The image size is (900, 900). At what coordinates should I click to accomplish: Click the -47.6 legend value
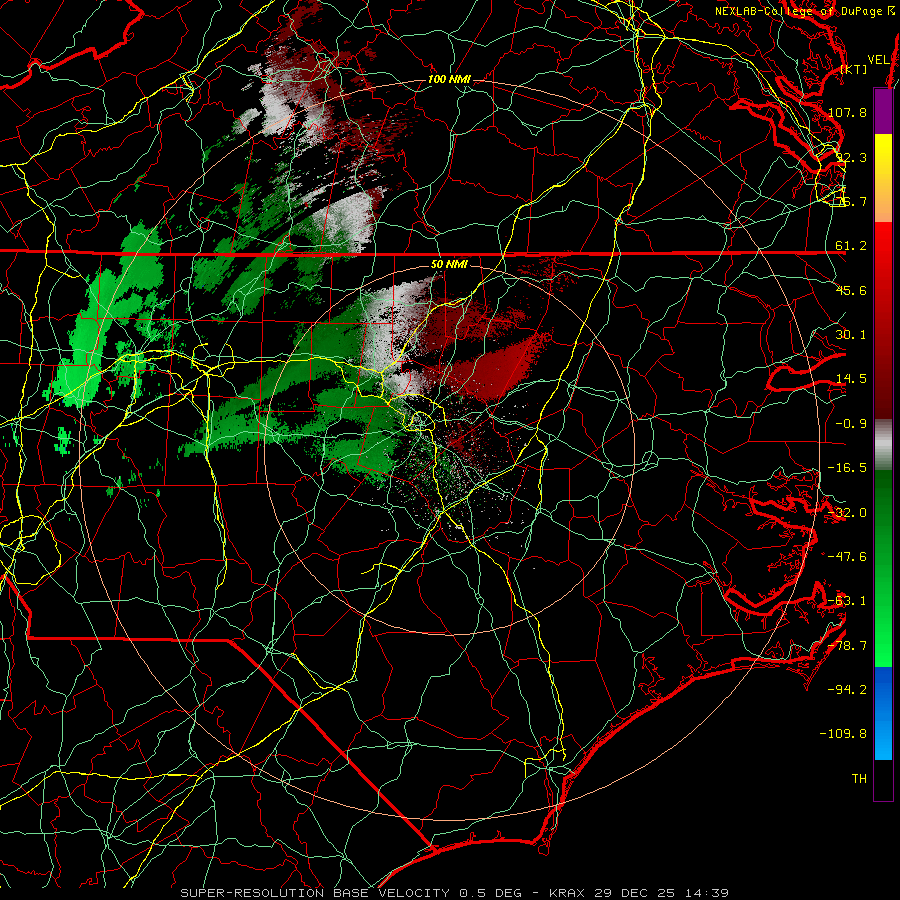tap(847, 557)
